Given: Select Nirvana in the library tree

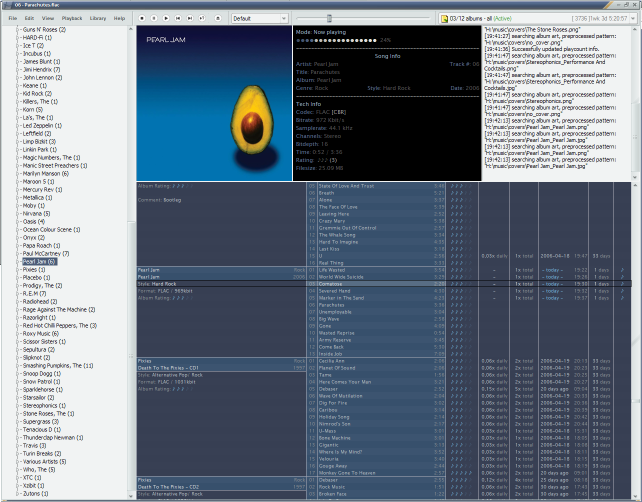Looking at the screenshot, I should 37,214.
